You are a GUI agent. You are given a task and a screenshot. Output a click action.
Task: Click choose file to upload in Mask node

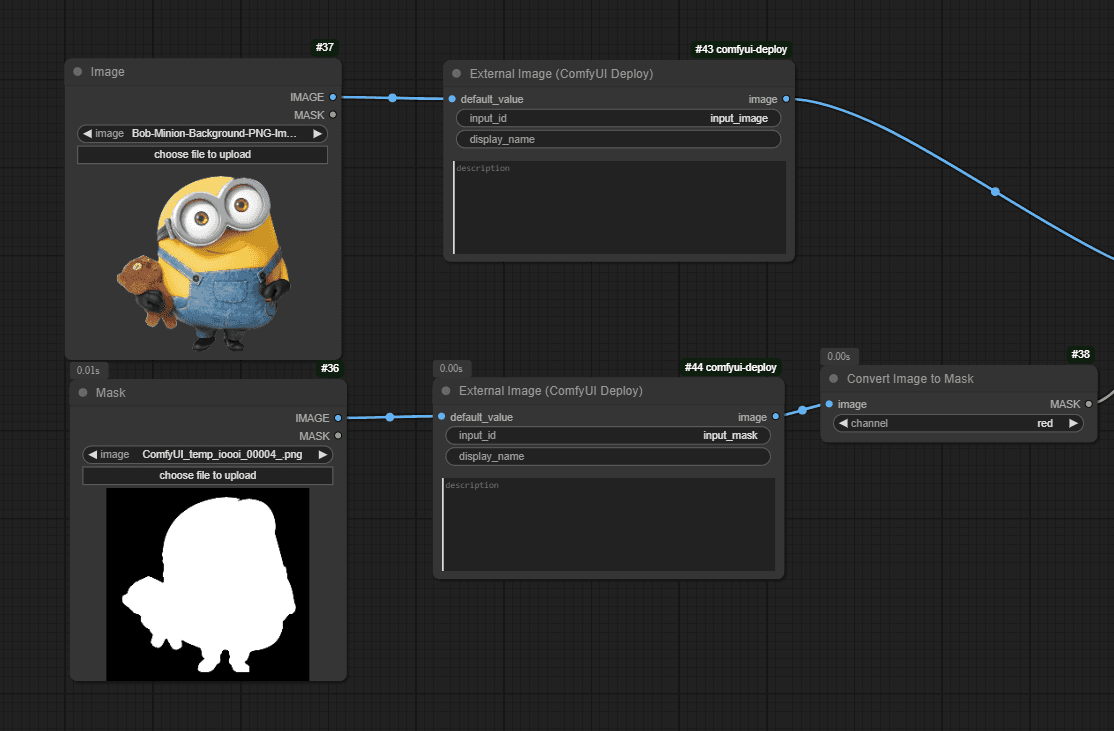point(207,476)
